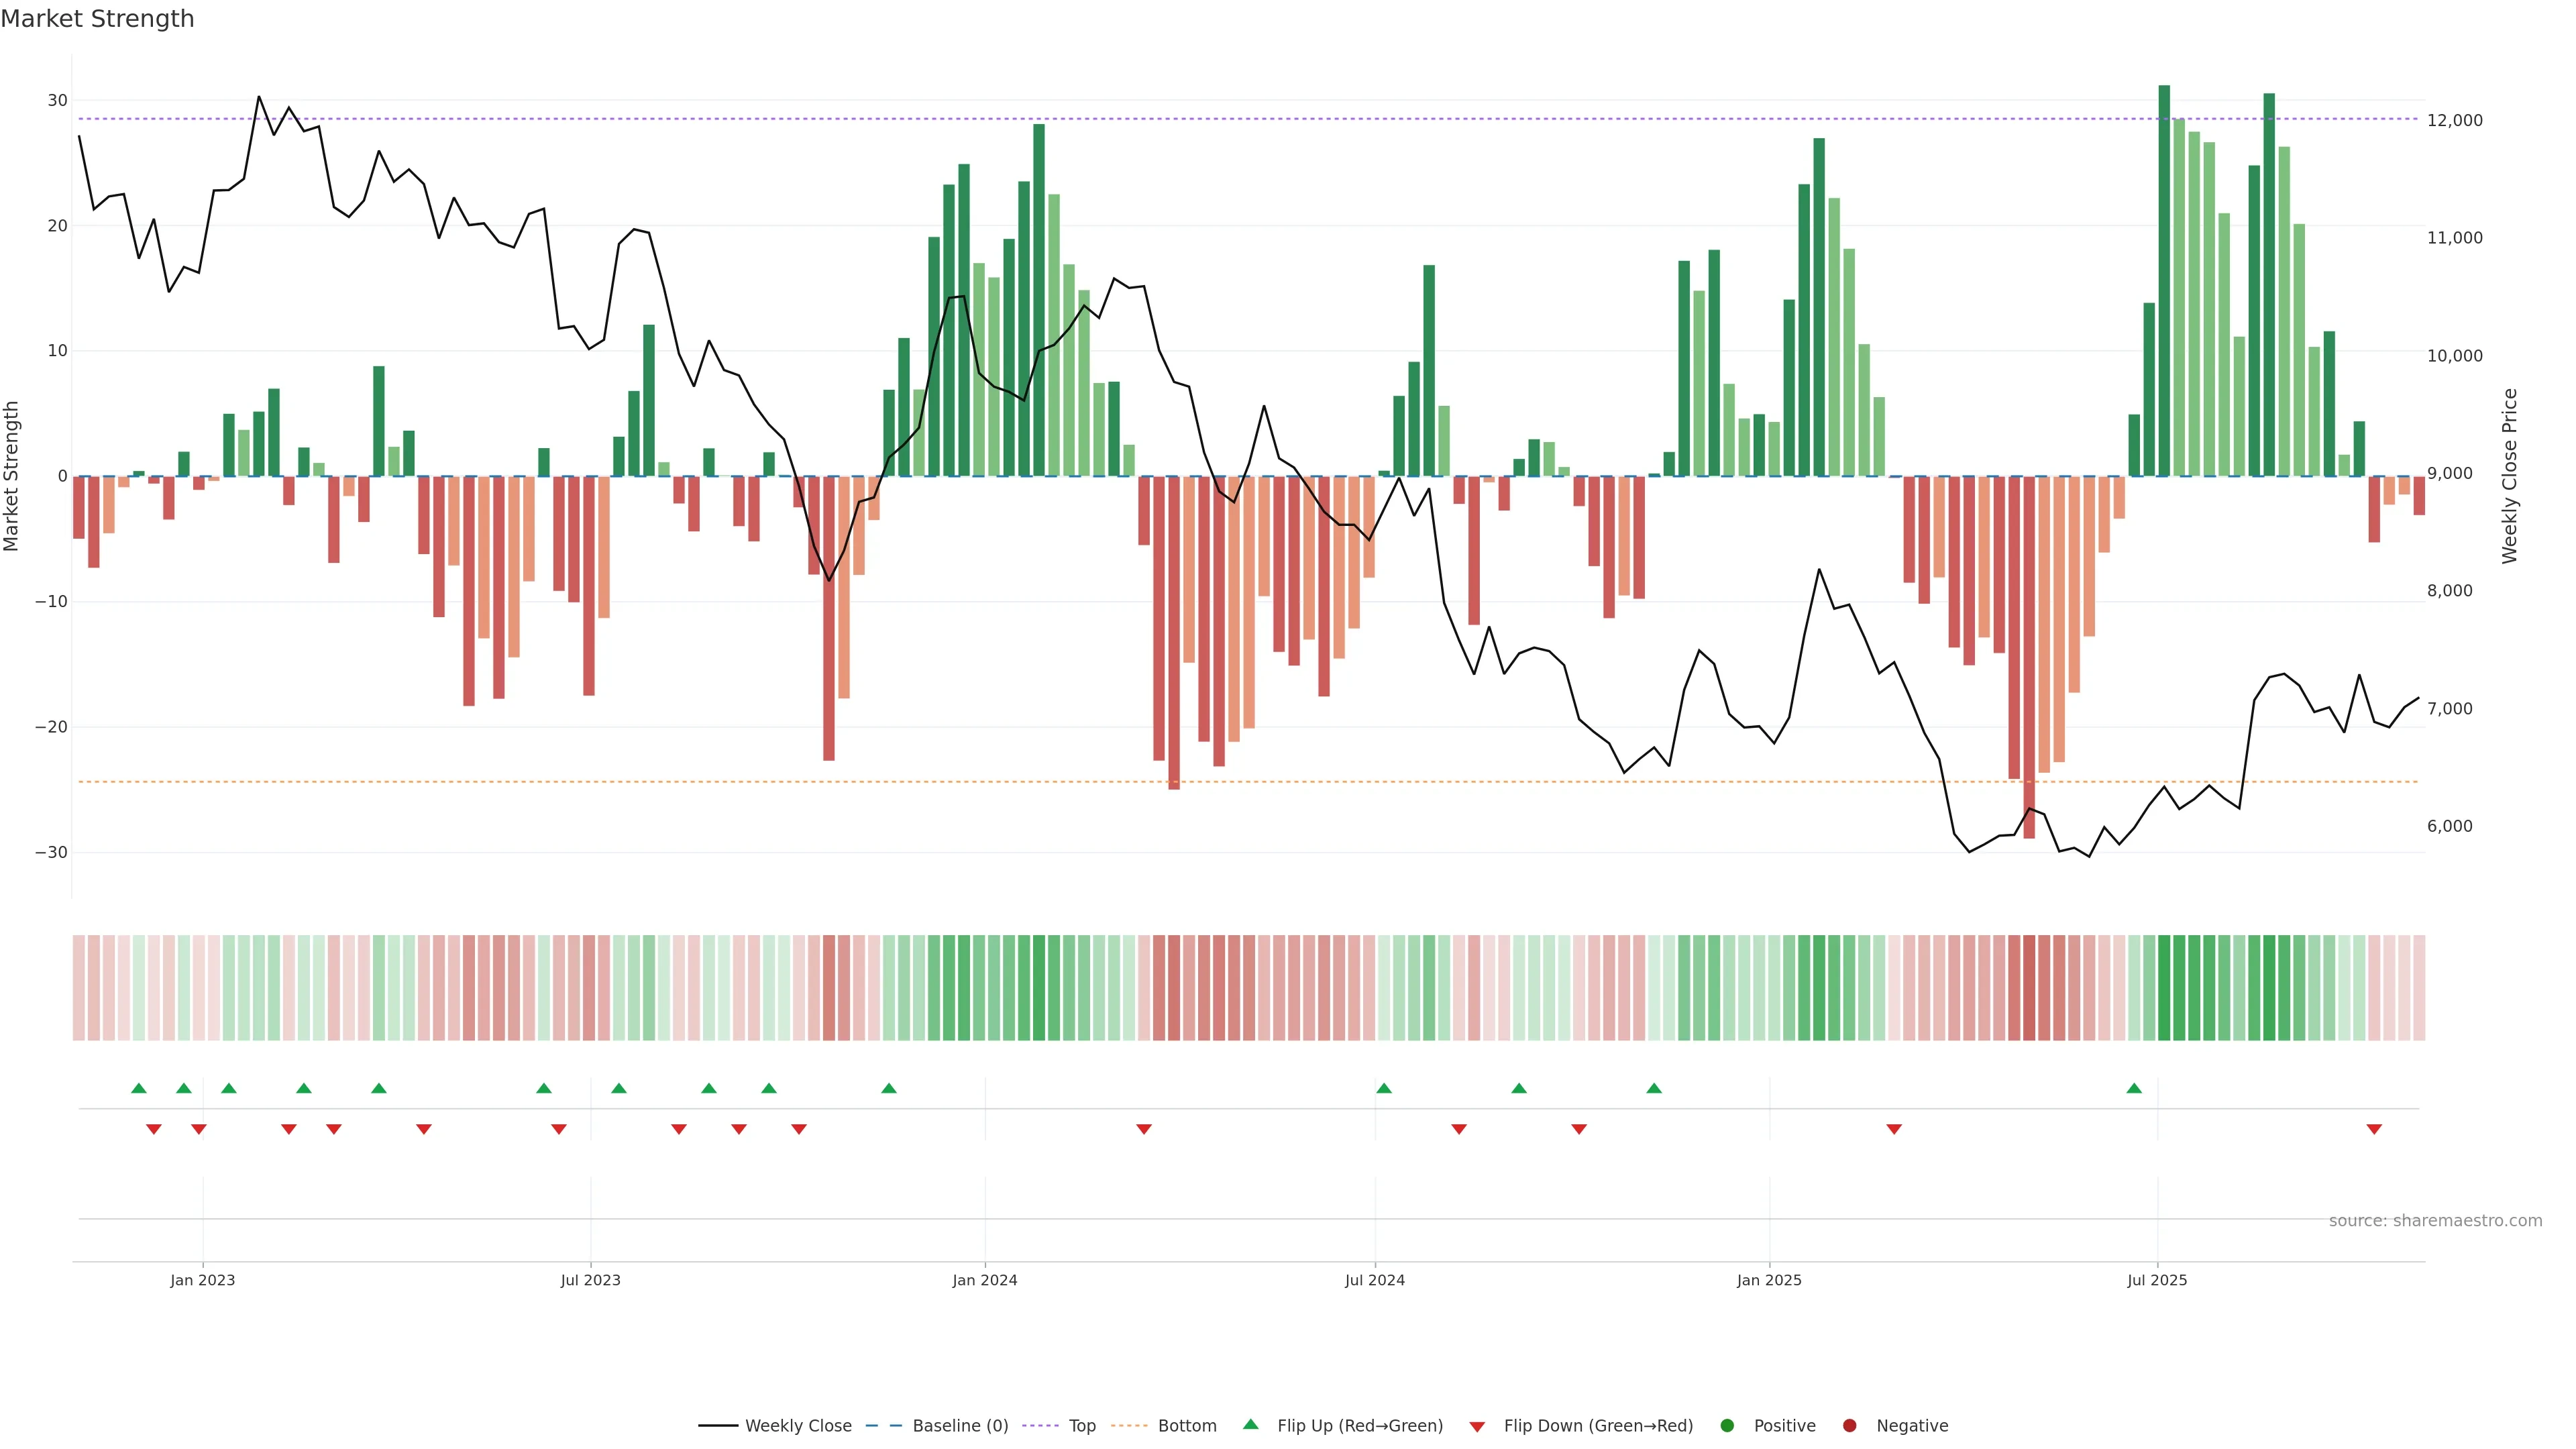
Task: Click the Market Strength chart title
Action: (97, 19)
